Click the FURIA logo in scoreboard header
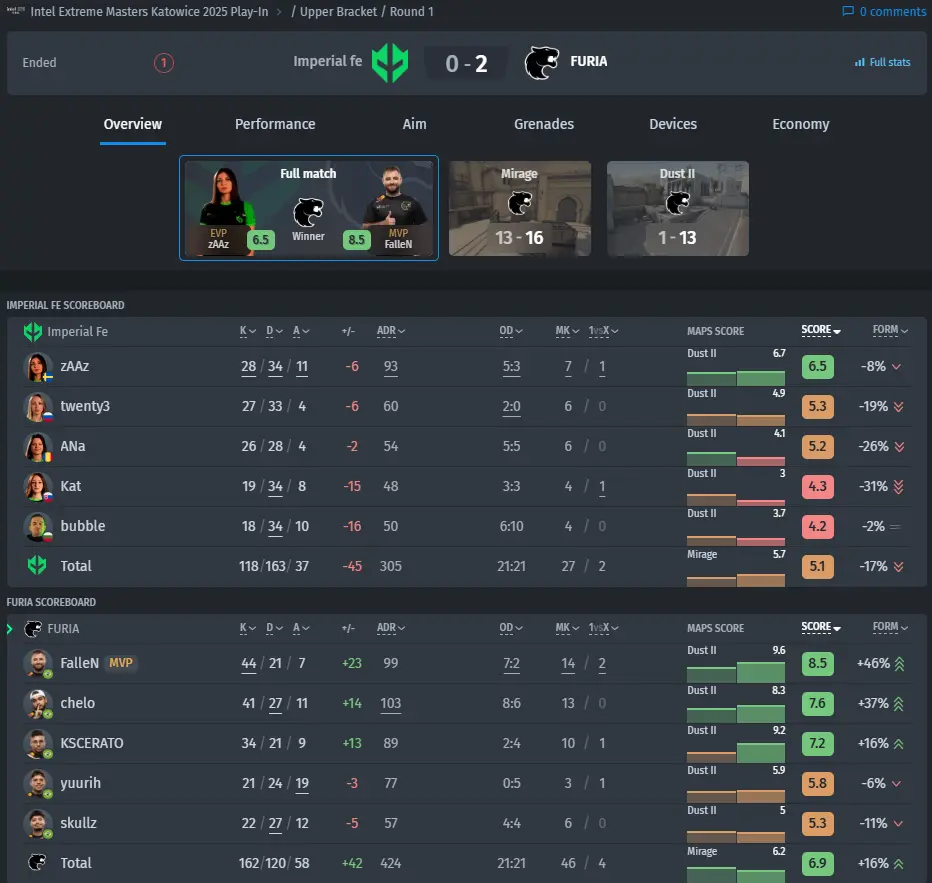The width and height of the screenshot is (932, 883). click(x=33, y=629)
